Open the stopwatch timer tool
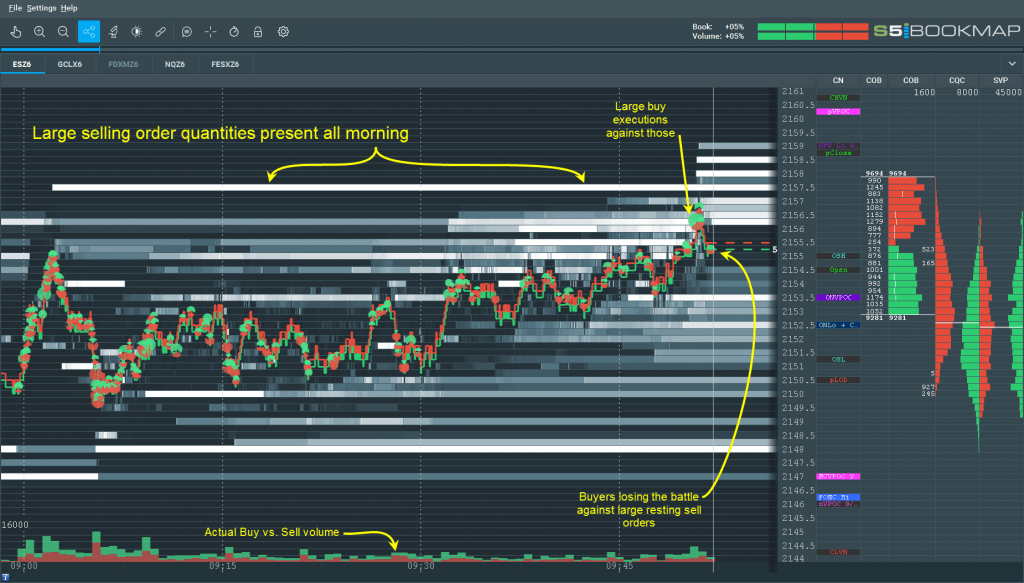This screenshot has height=583, width=1024. (232, 31)
